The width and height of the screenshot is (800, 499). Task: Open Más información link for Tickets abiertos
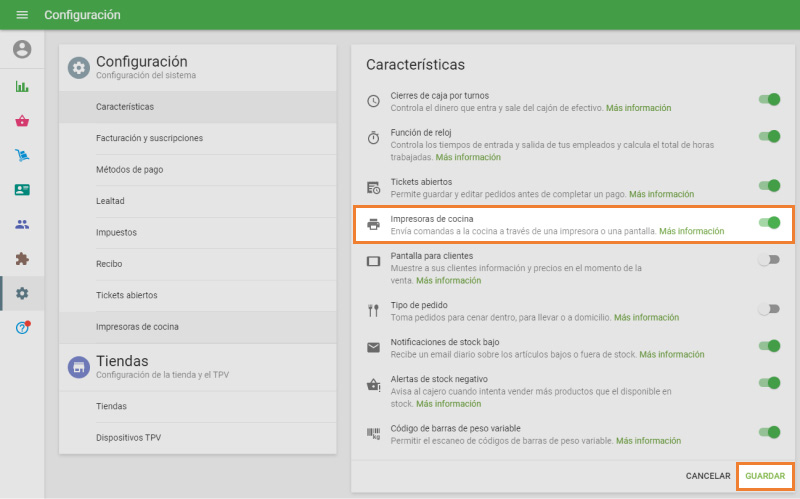coord(661,194)
